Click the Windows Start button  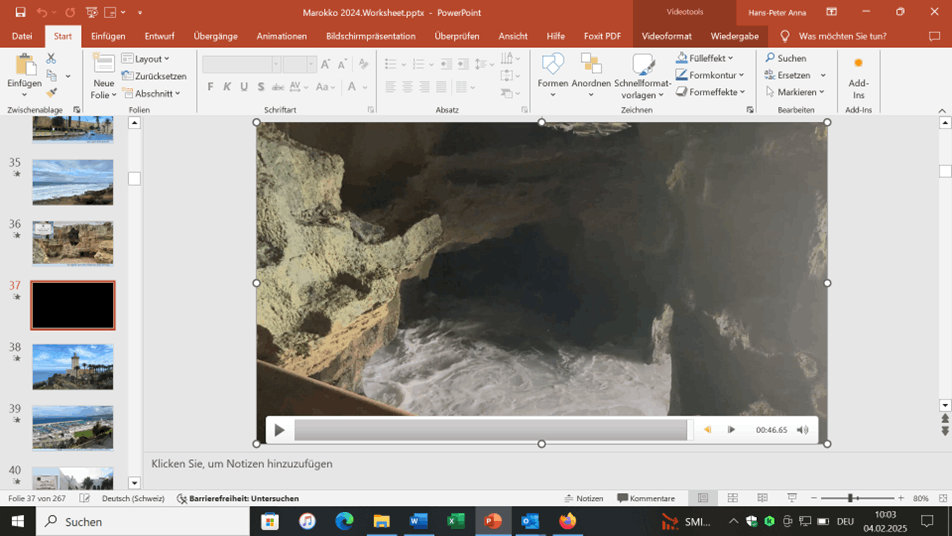[18, 521]
